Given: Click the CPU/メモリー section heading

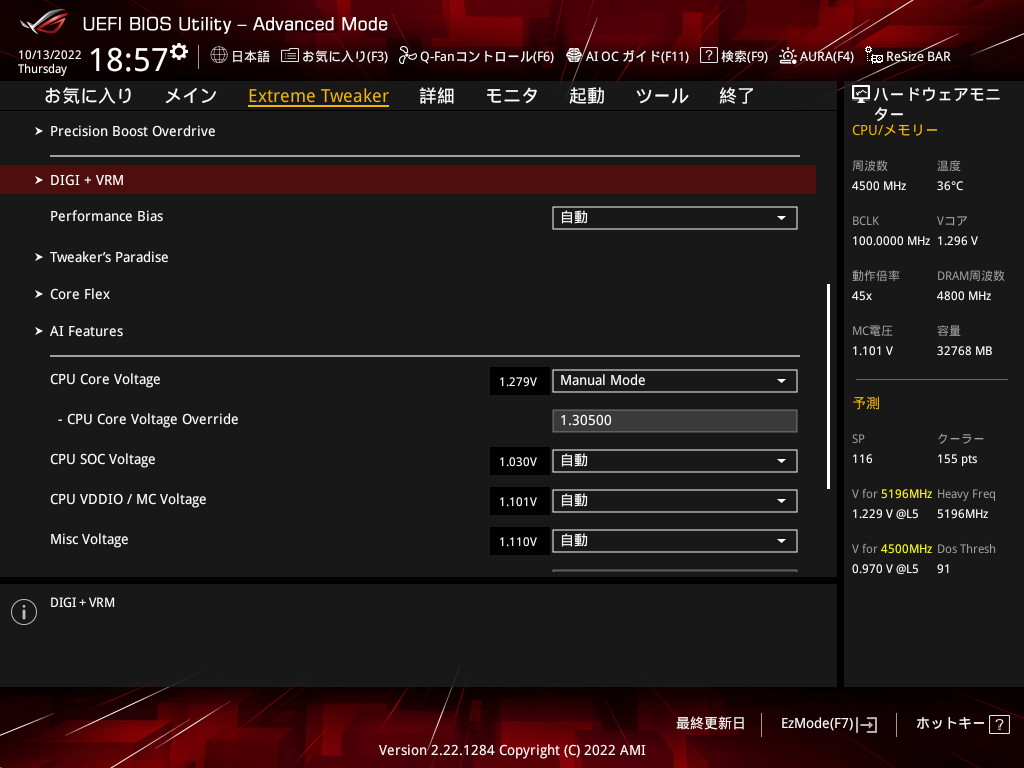Looking at the screenshot, I should coord(895,130).
